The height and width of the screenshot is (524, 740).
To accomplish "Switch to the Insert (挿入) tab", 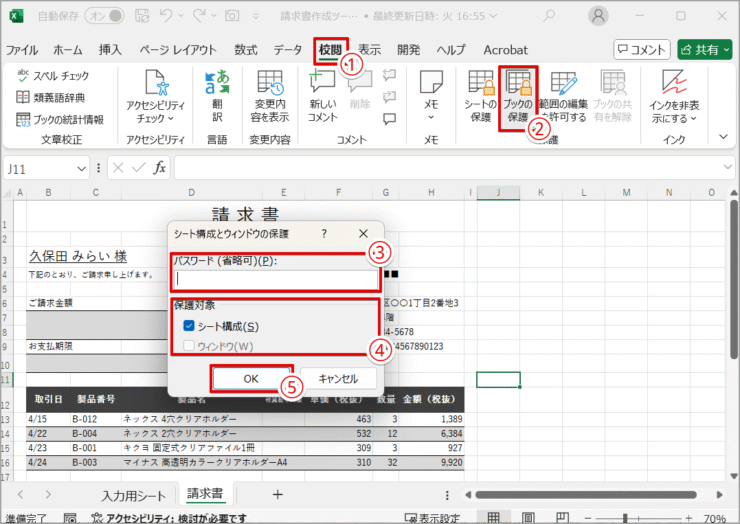I will (110, 50).
